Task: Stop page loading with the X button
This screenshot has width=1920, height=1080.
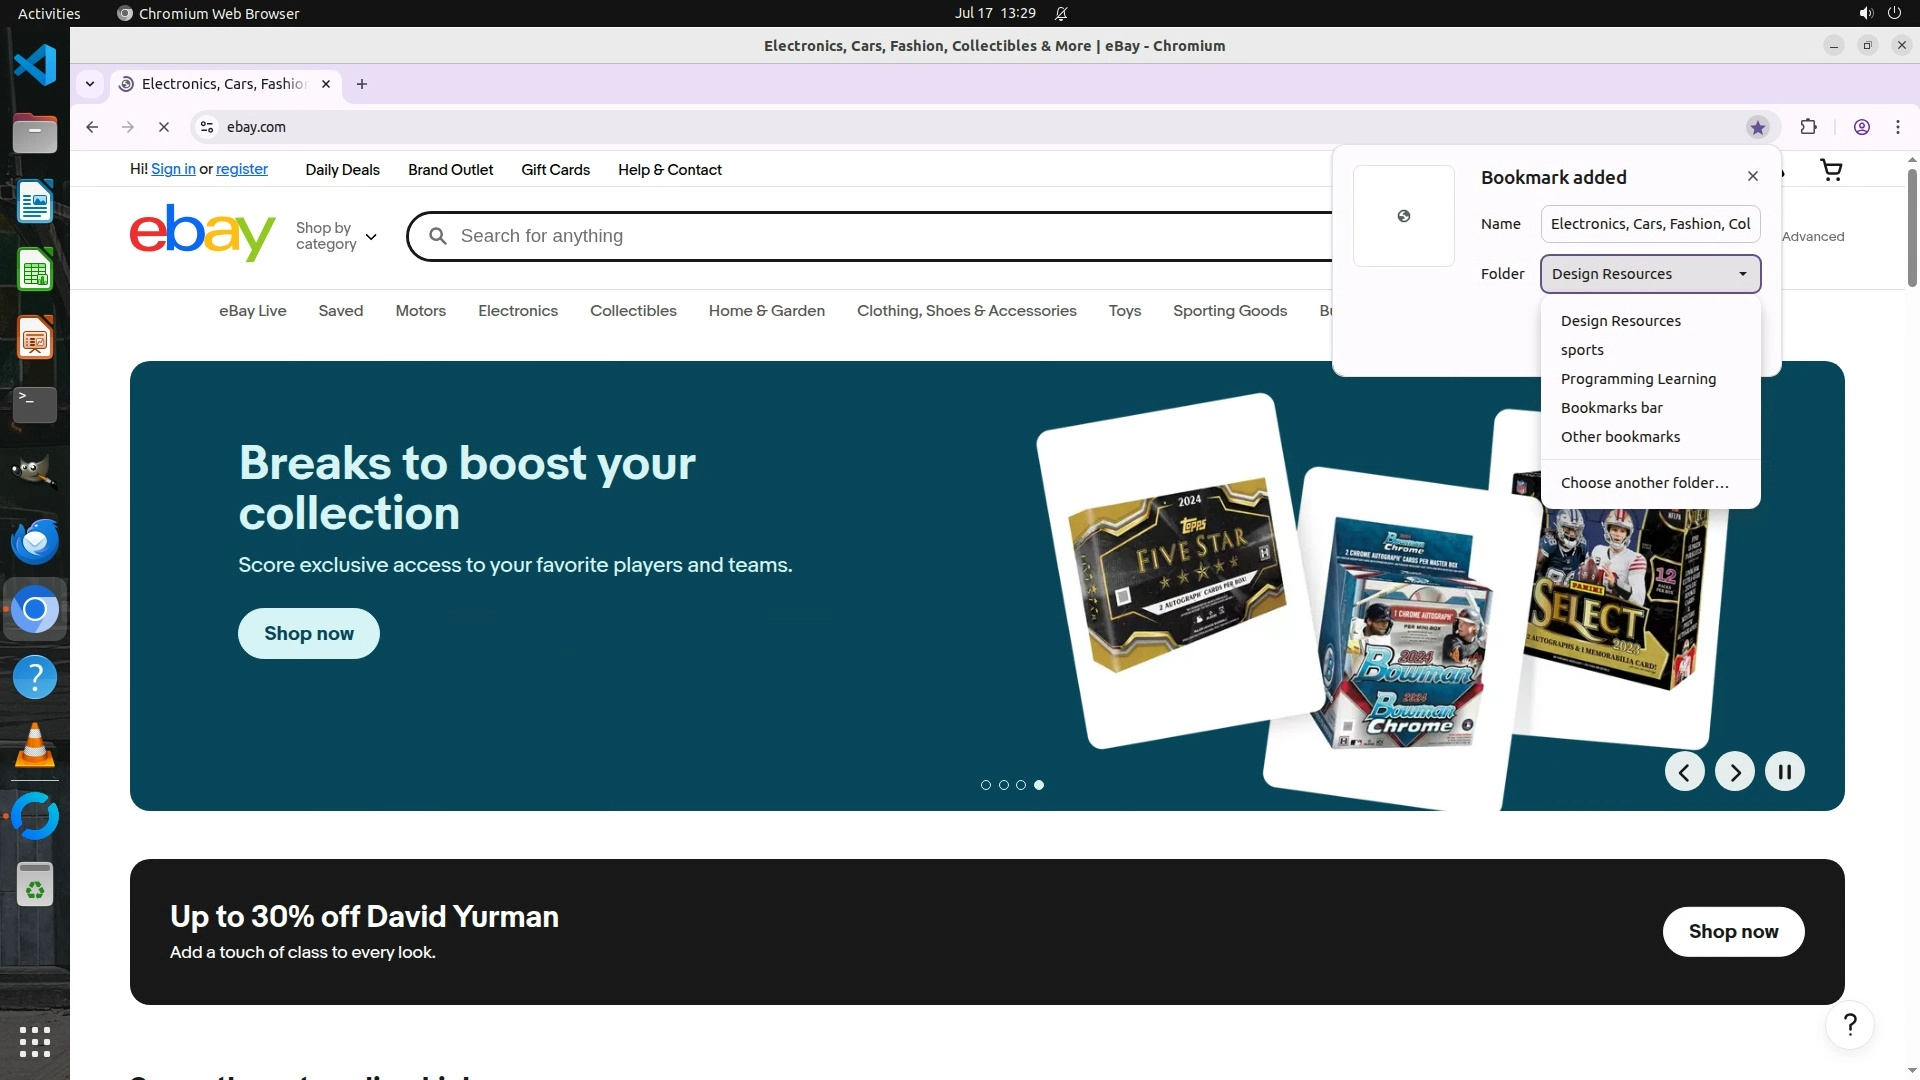Action: [x=164, y=127]
